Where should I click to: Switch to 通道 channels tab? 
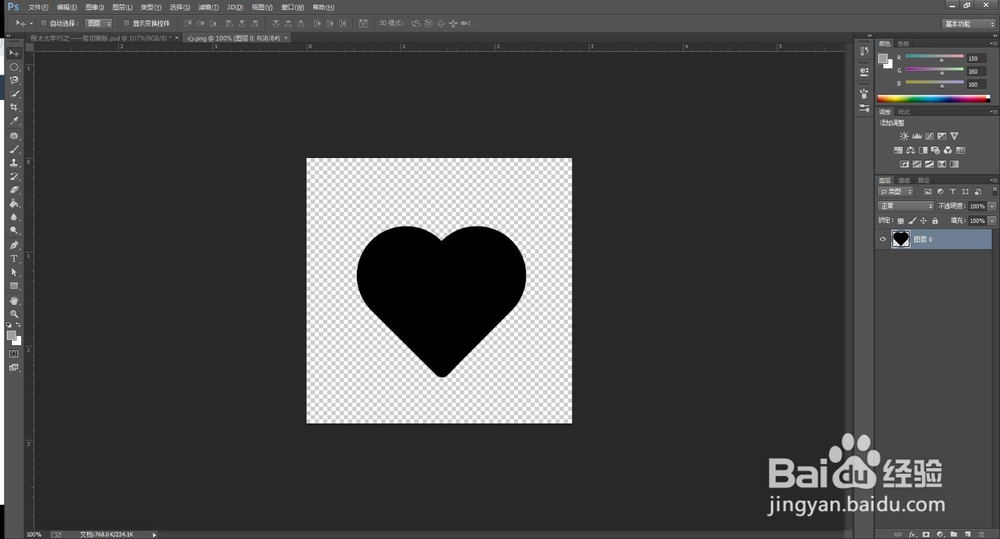click(904, 181)
